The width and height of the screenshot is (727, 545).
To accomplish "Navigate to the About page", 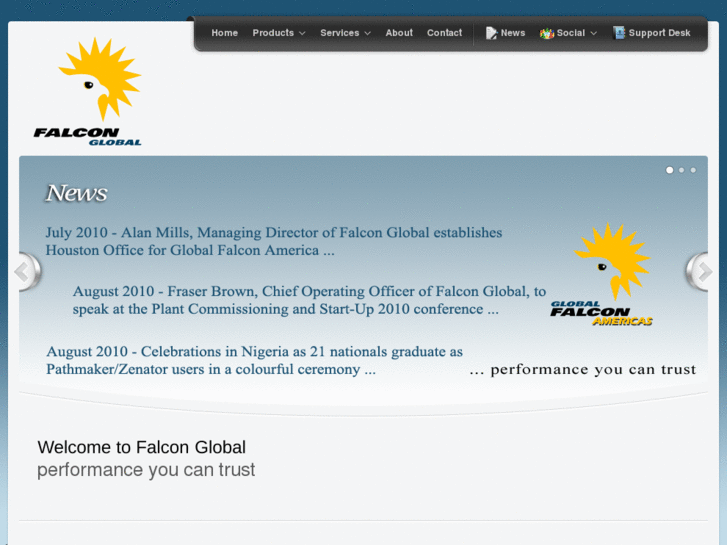I will coord(399,33).
